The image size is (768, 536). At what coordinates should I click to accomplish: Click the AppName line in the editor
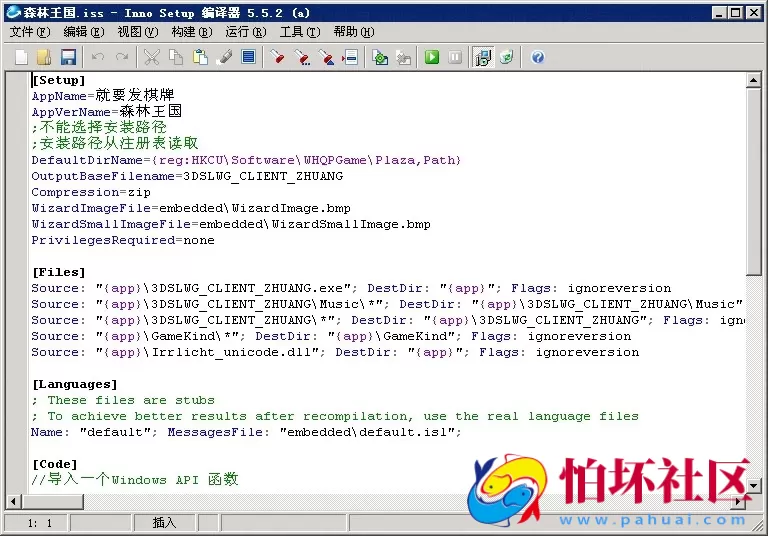click(x=102, y=96)
